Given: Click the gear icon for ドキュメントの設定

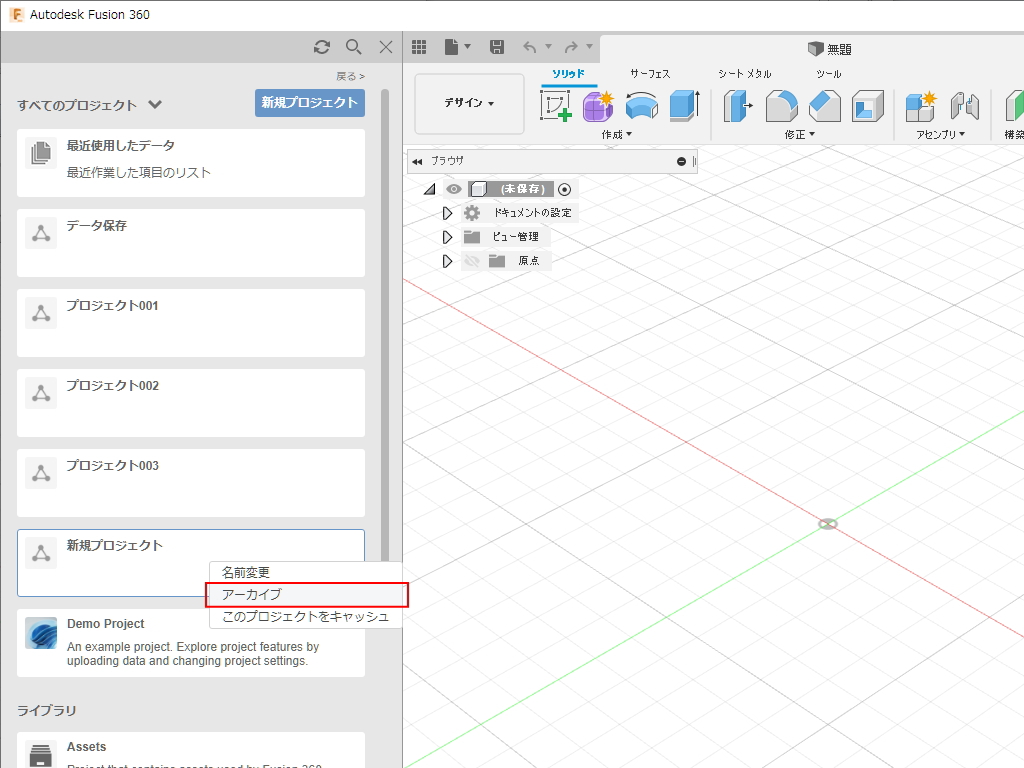Looking at the screenshot, I should point(472,213).
